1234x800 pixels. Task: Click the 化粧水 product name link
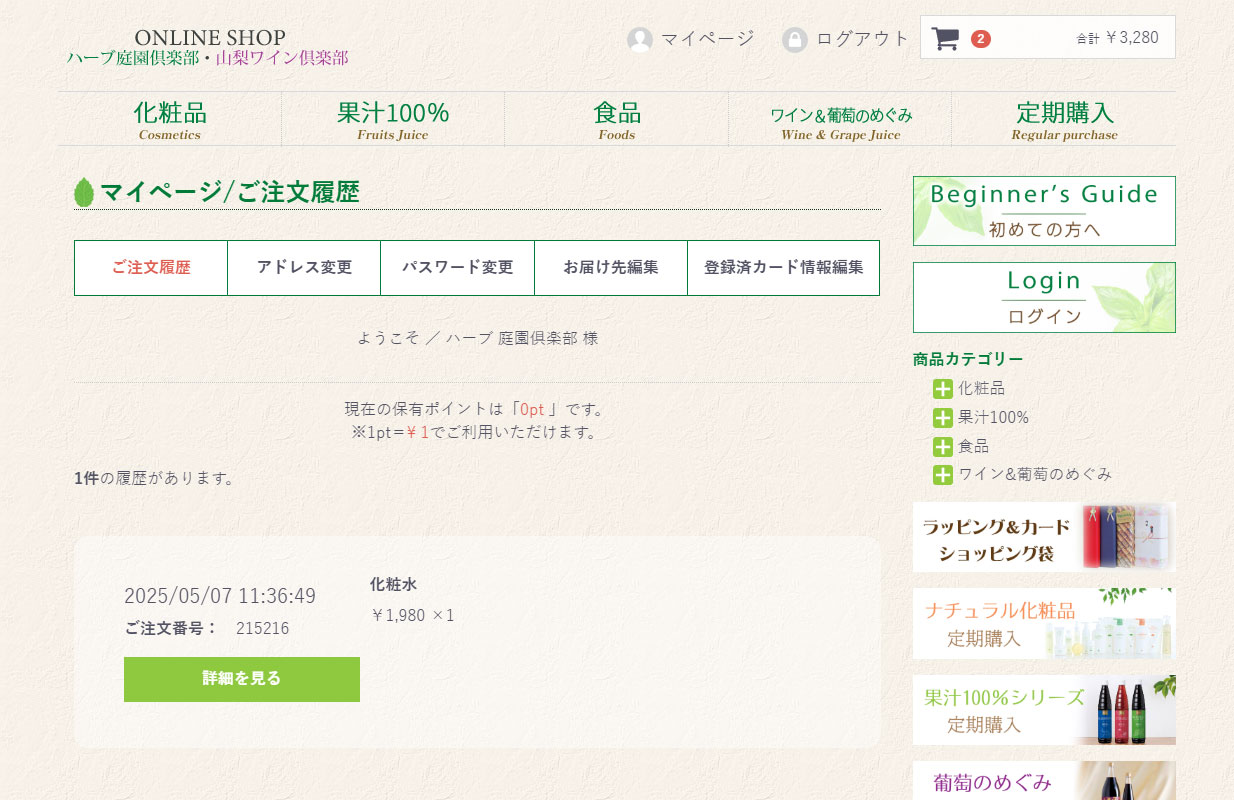click(393, 584)
